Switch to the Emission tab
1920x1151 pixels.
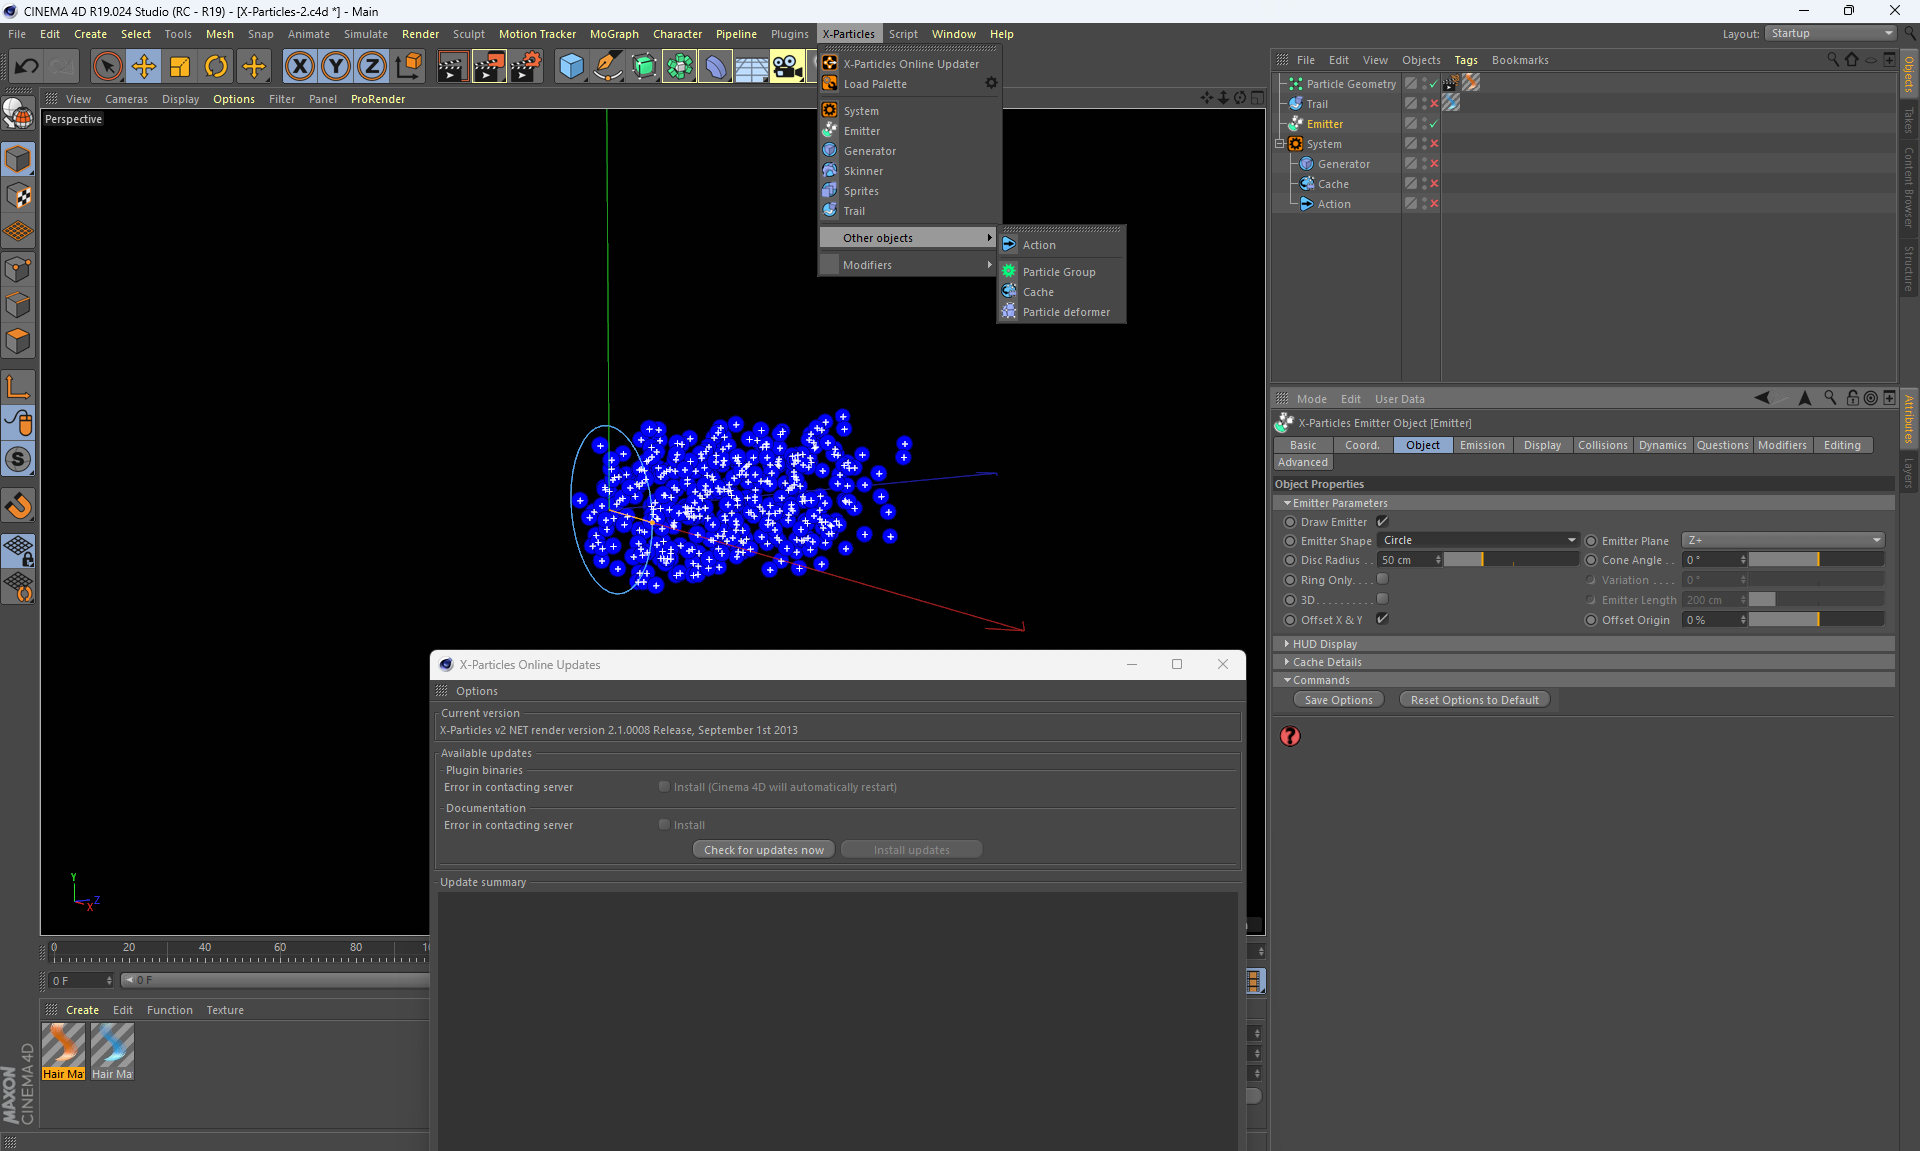[x=1481, y=446]
